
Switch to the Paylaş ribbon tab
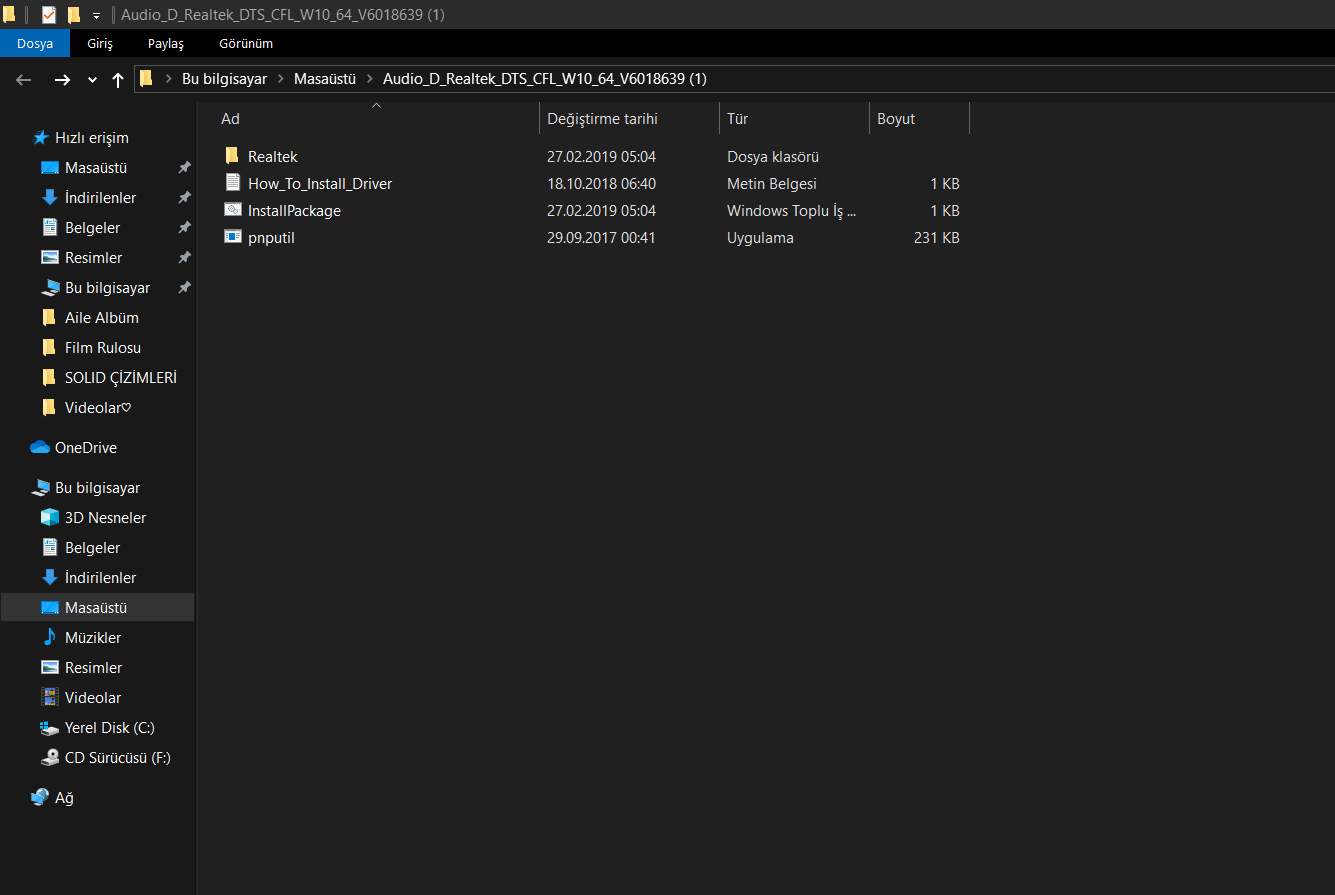pos(166,43)
